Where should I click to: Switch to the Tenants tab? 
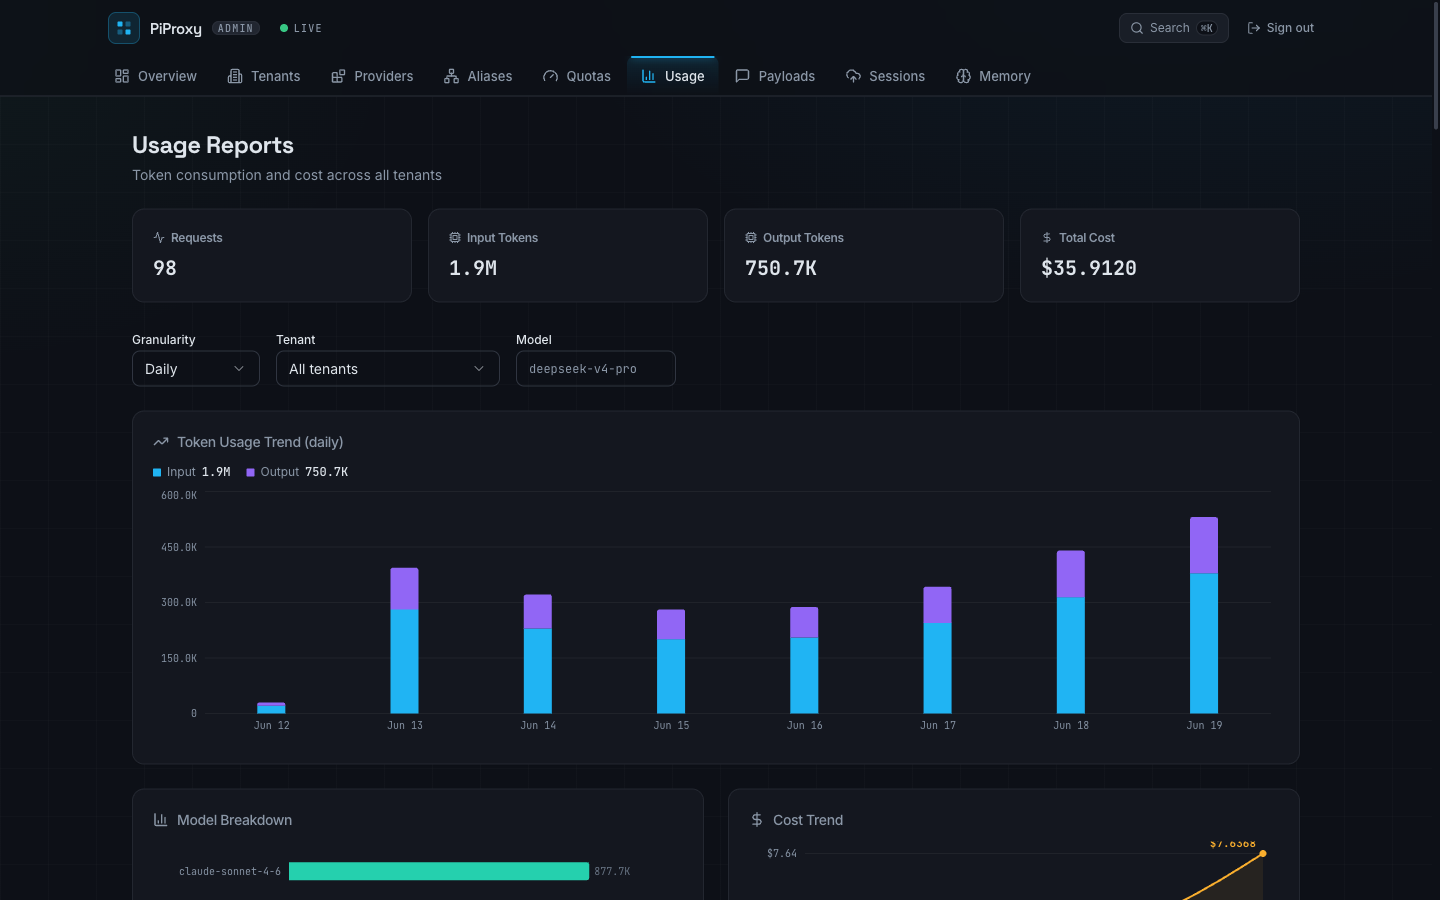coord(264,76)
